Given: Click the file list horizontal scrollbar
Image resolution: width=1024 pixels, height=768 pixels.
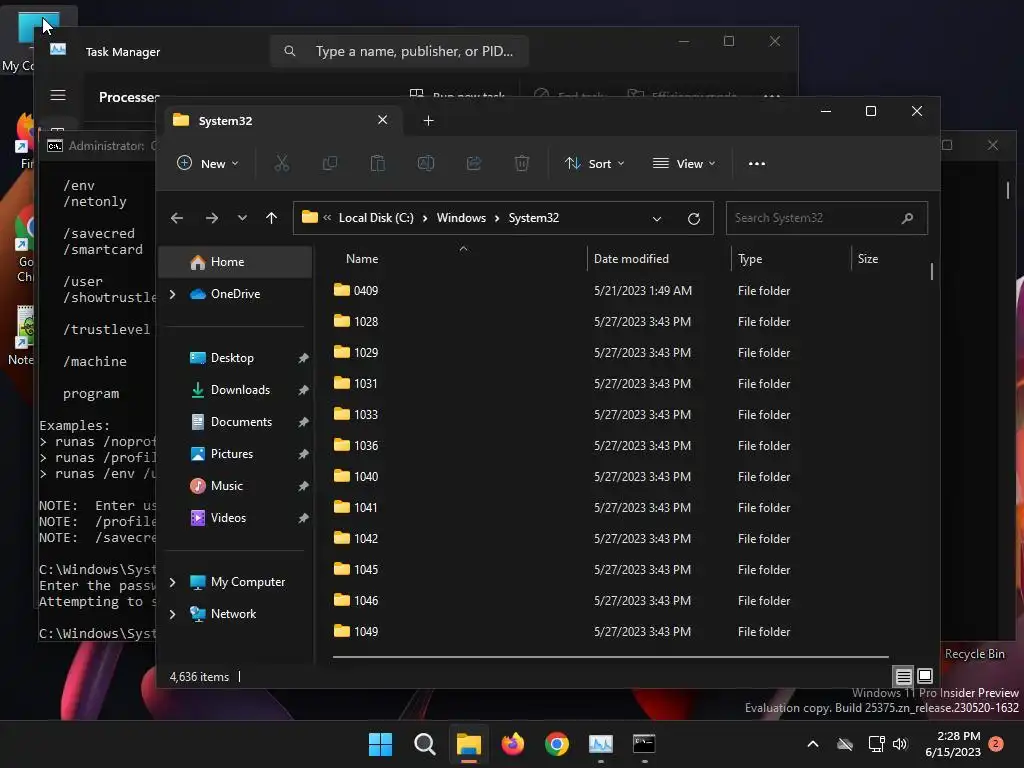Looking at the screenshot, I should (x=611, y=656).
